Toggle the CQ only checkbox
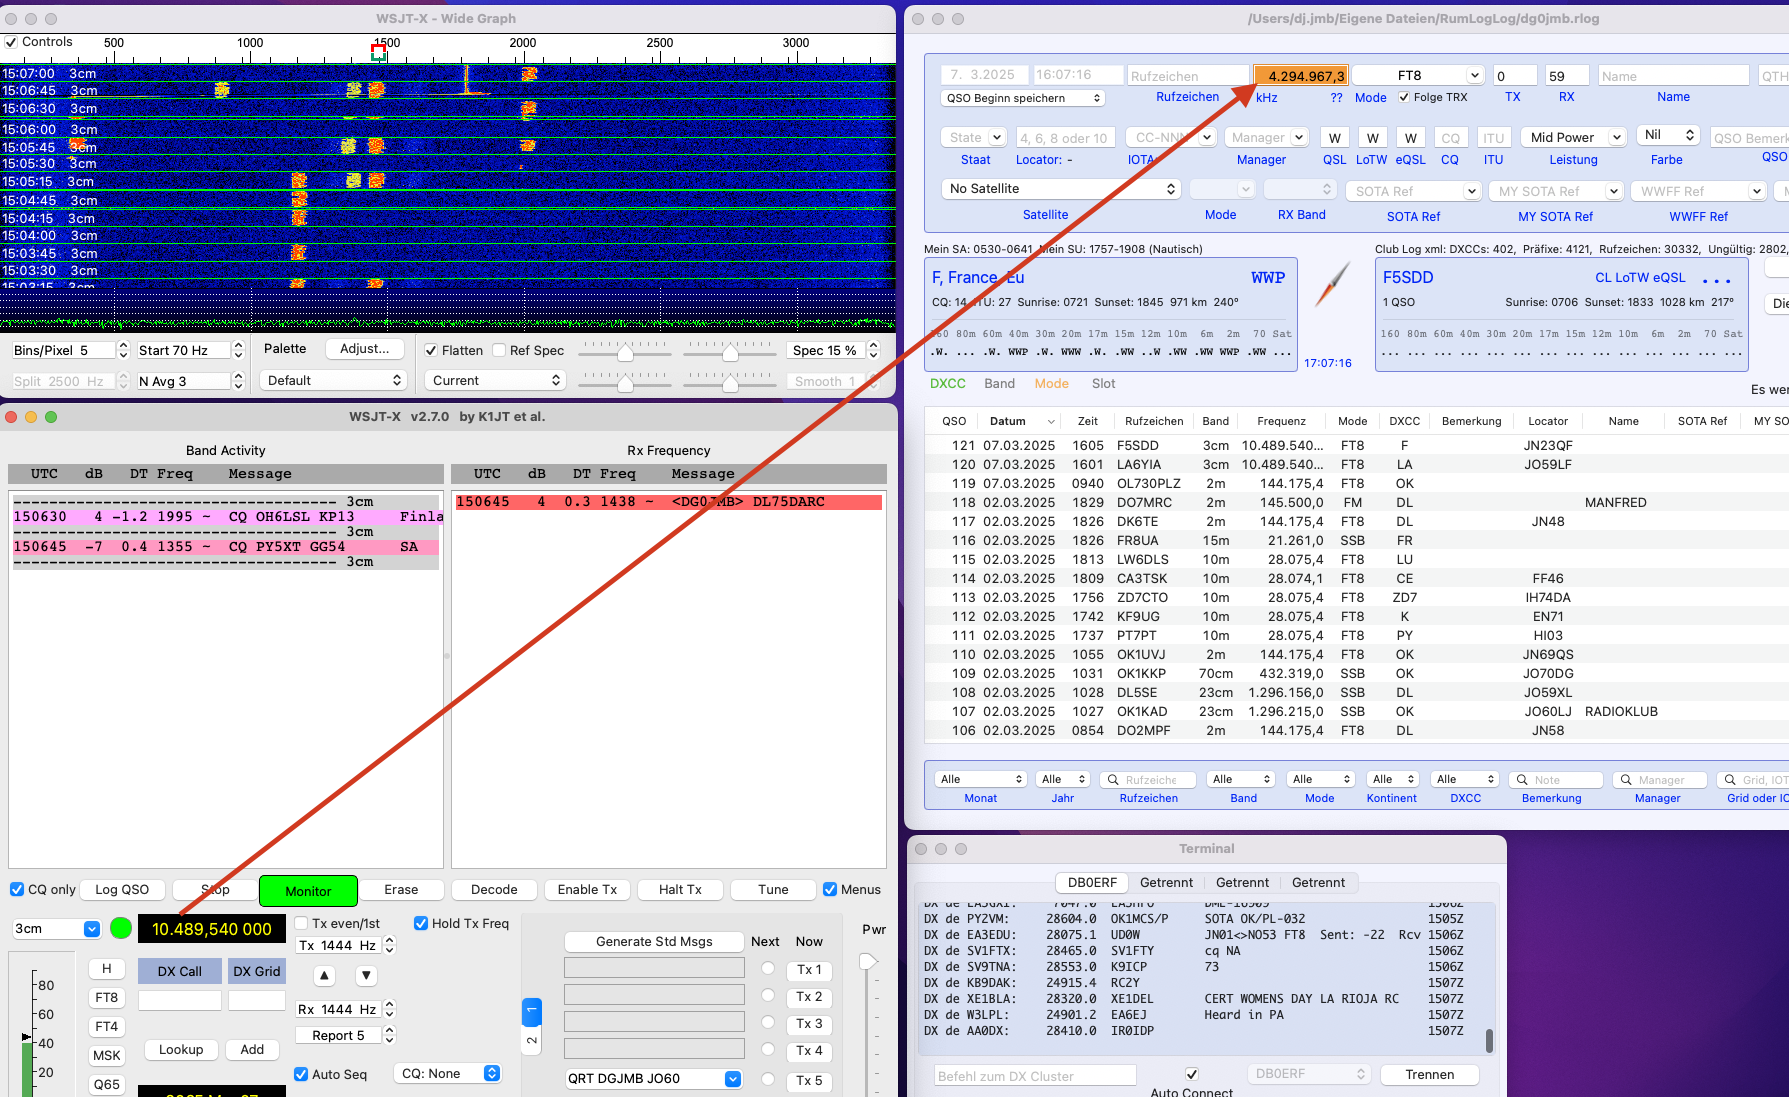 17,889
